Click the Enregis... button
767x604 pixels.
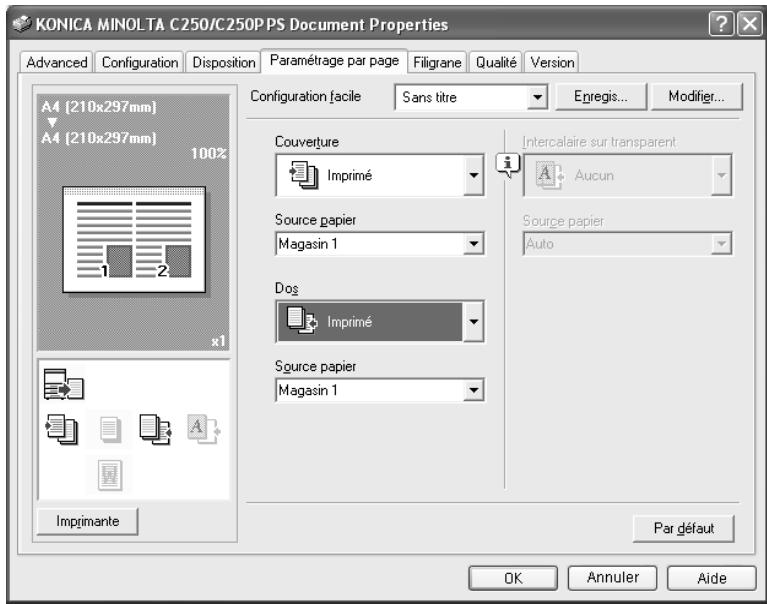coord(601,96)
